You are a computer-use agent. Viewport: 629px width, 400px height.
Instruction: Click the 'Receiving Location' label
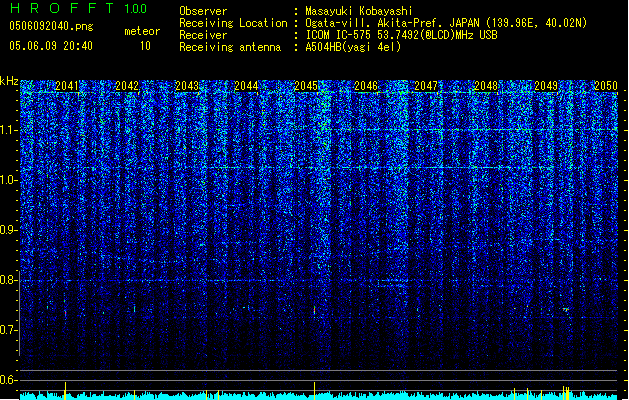(x=233, y=23)
